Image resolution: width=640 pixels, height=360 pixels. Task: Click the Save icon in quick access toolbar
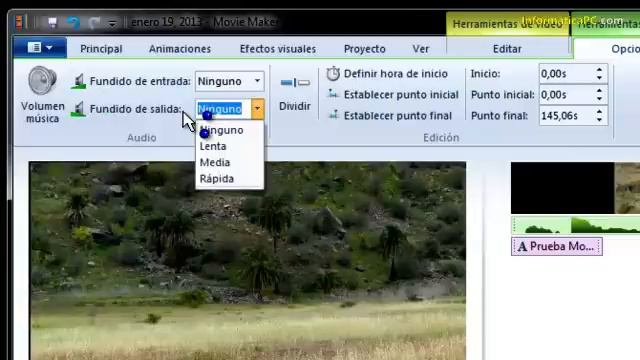point(52,22)
